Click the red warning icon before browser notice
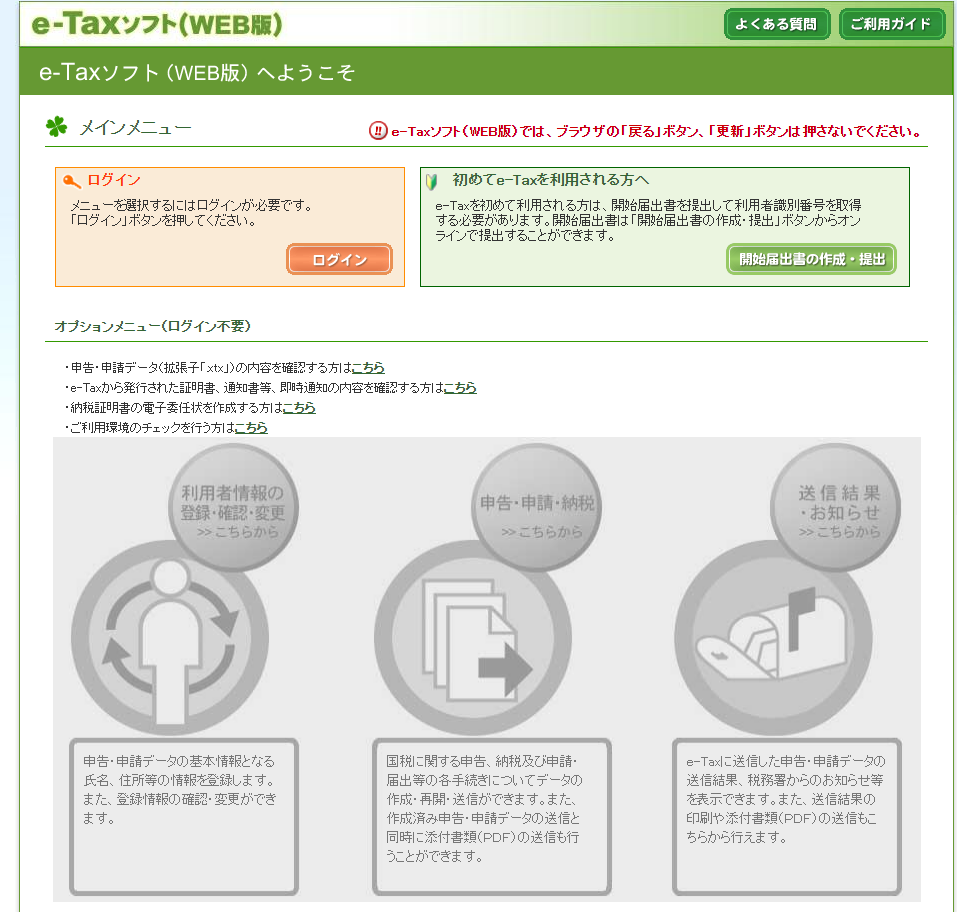Viewport: 957px width, 912px height. (x=377, y=131)
